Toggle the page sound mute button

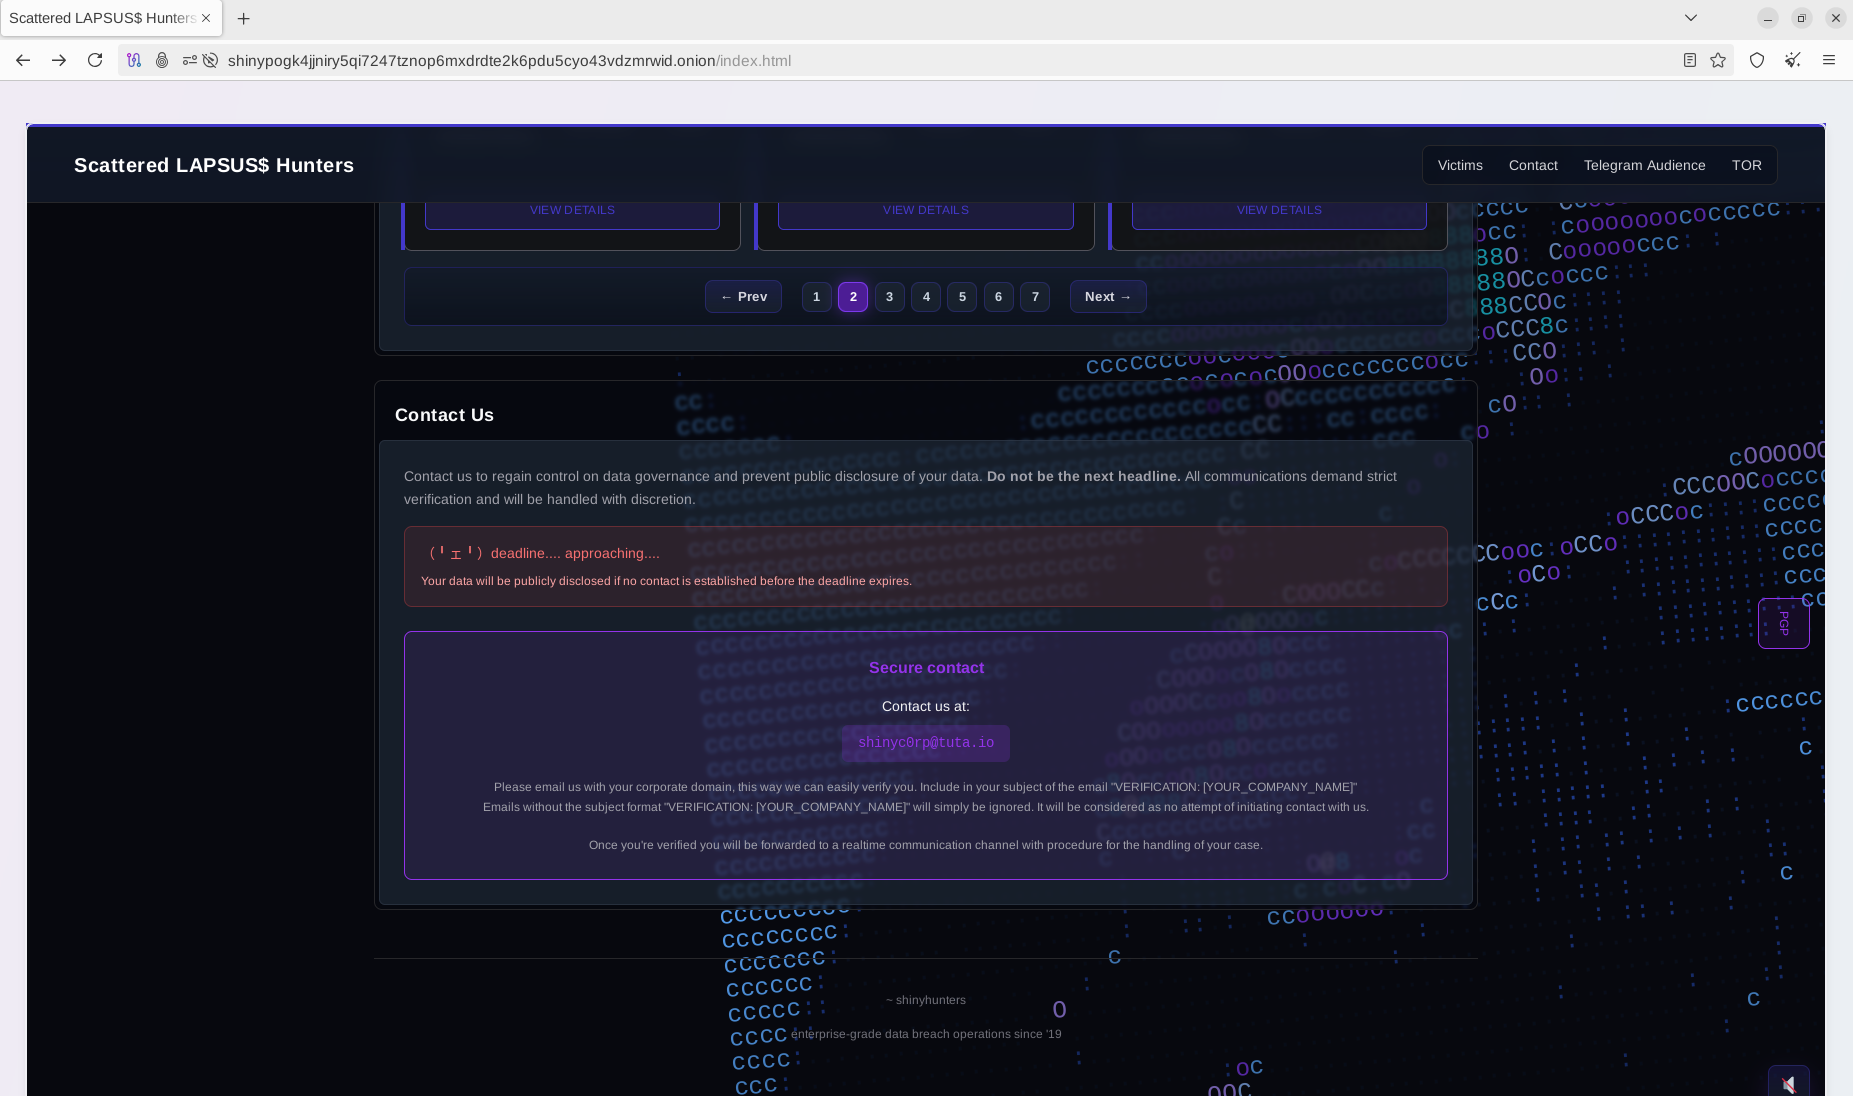(1788, 1083)
